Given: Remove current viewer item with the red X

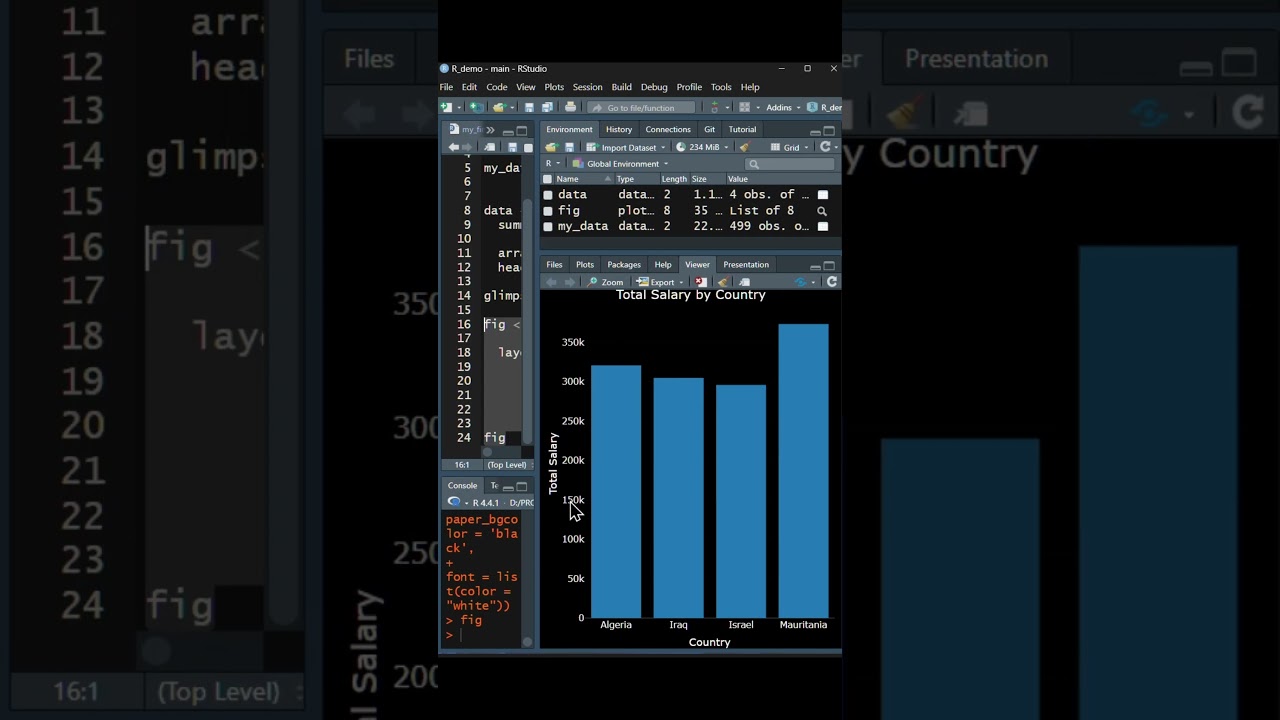Looking at the screenshot, I should [x=701, y=282].
